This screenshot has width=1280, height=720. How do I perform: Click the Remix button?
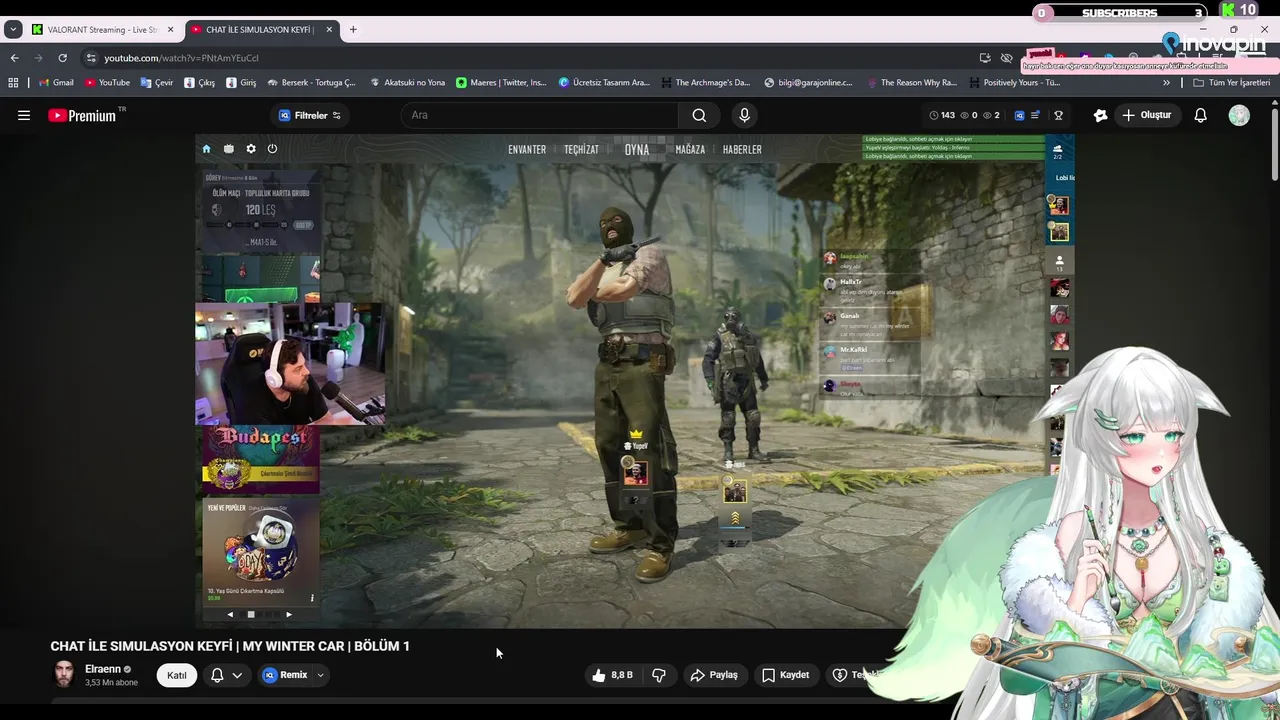coord(284,675)
